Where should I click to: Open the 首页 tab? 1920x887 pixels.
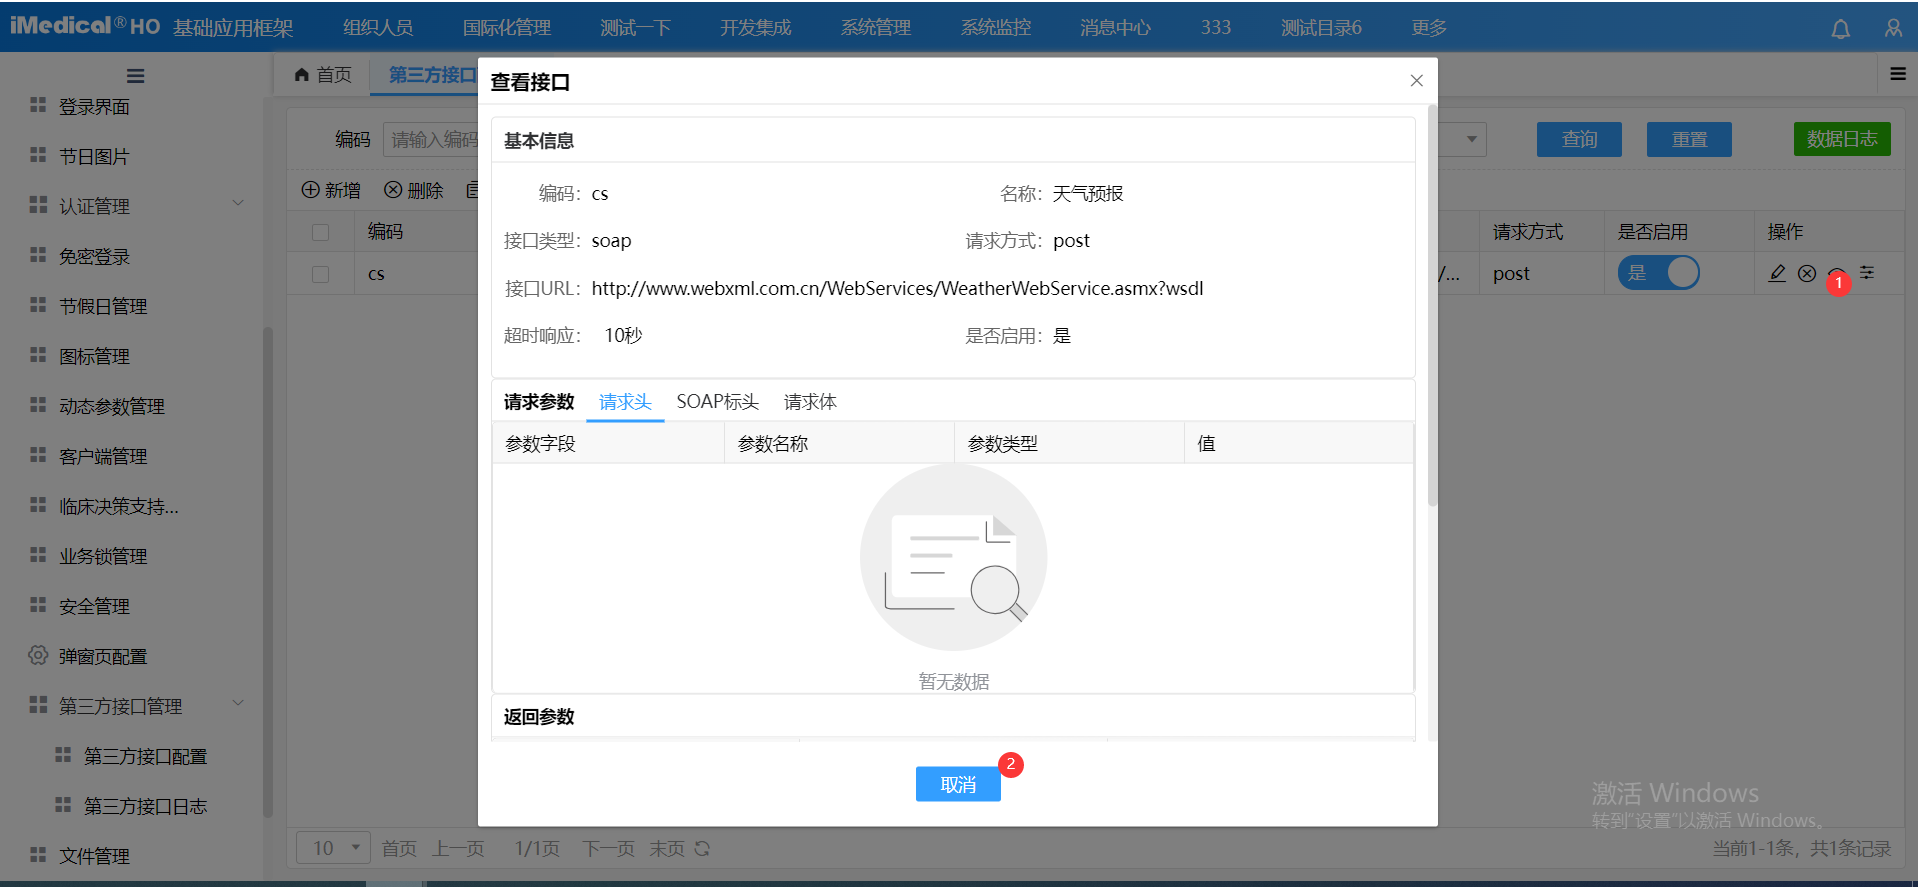click(323, 75)
